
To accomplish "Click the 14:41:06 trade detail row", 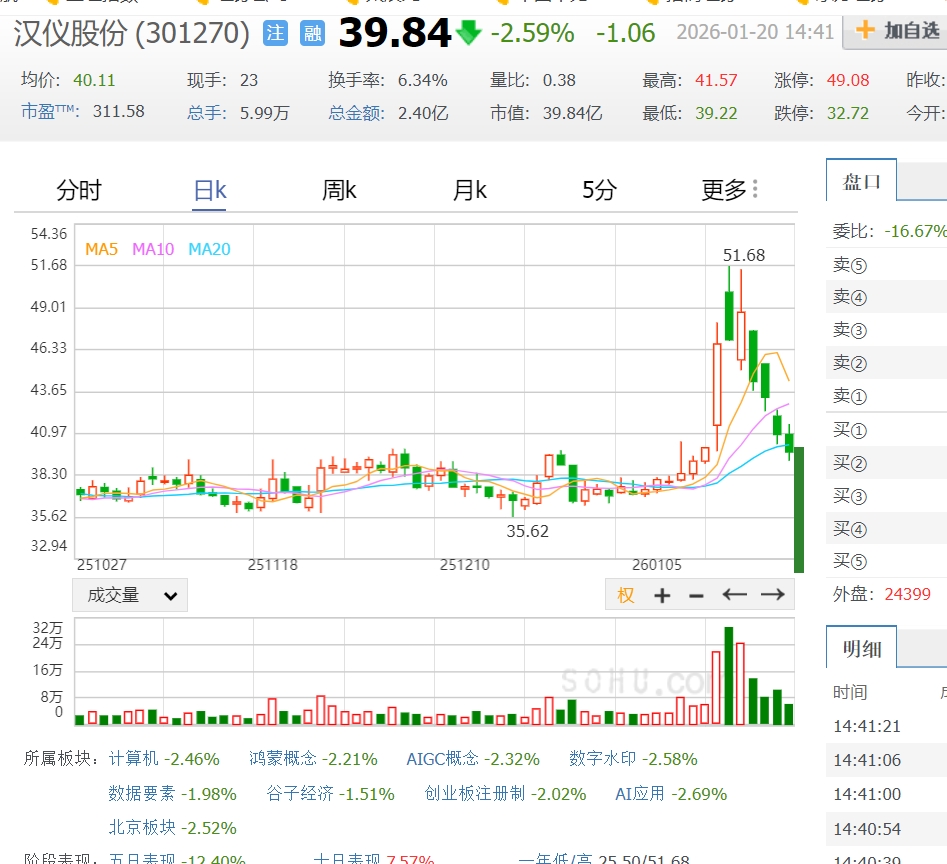I will point(886,760).
